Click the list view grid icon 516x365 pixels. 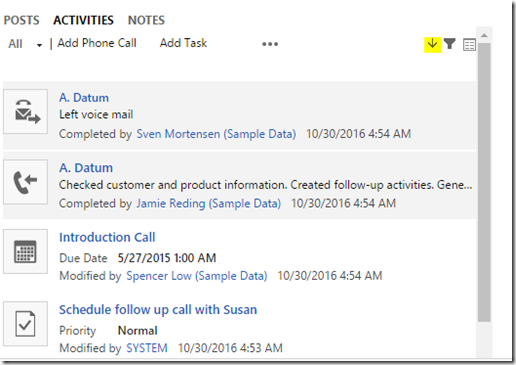[x=469, y=45]
